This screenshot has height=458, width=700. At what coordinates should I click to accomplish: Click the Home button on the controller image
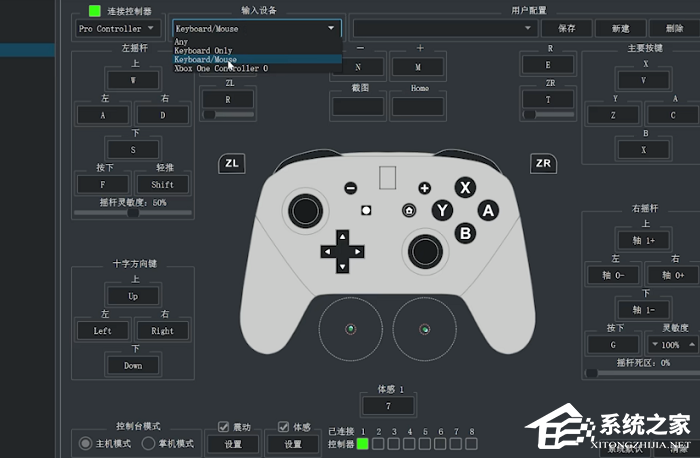pyautogui.click(x=409, y=211)
